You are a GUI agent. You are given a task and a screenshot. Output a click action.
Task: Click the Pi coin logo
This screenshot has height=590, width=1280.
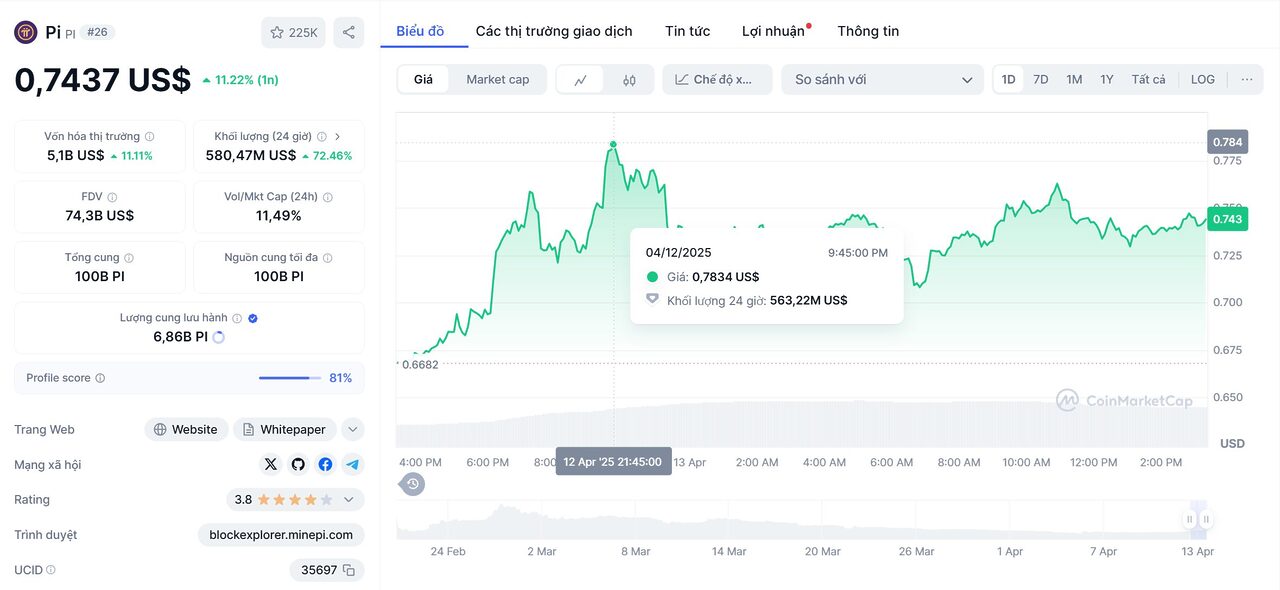click(26, 32)
